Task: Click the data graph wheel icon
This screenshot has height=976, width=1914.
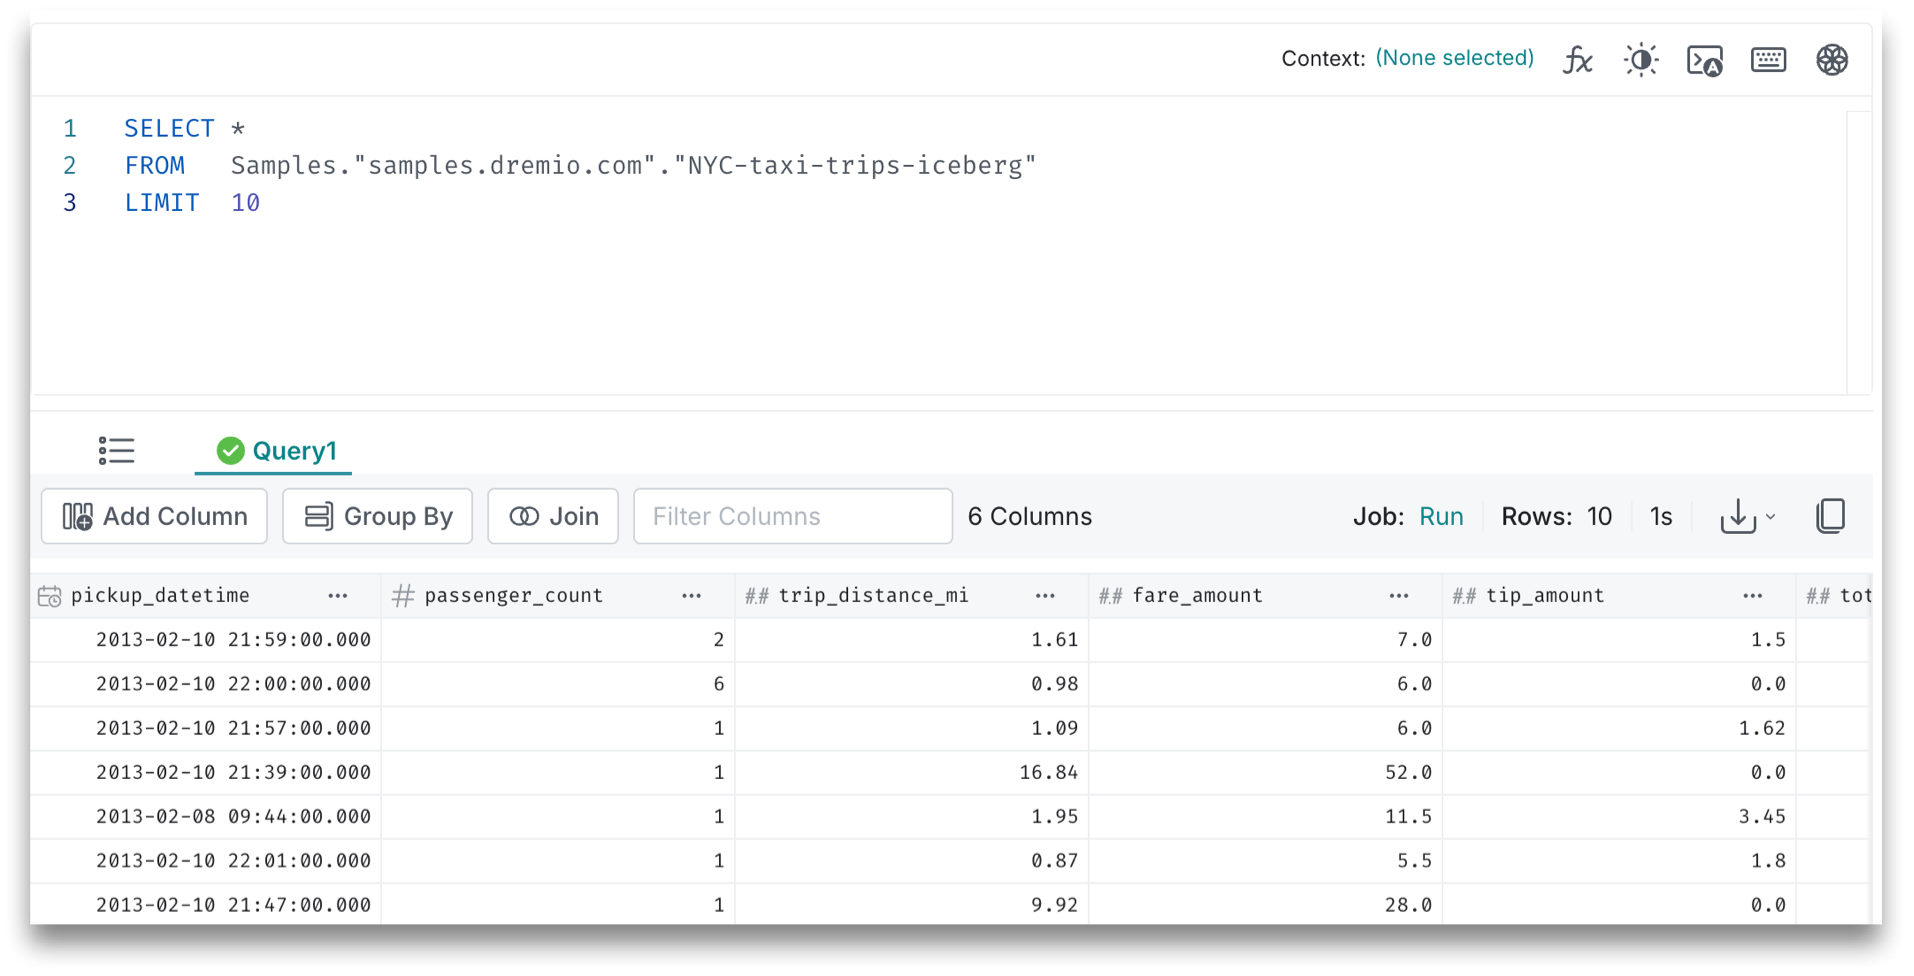Action: (x=1832, y=60)
